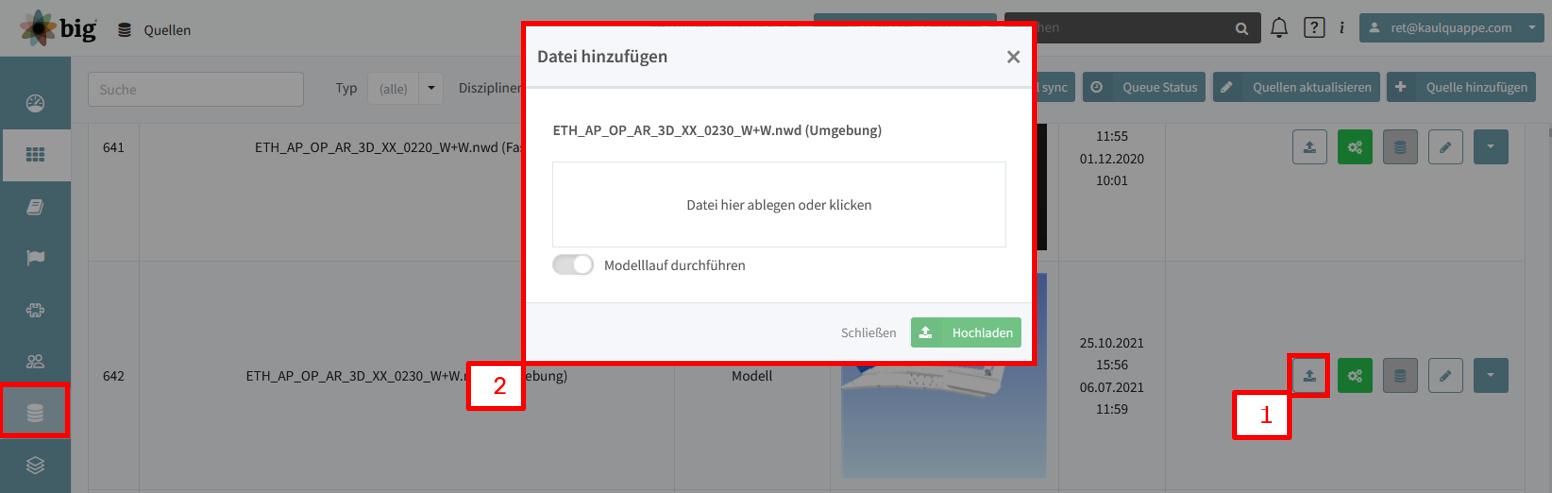
Task: Open the book icon in sidebar
Action: point(36,206)
